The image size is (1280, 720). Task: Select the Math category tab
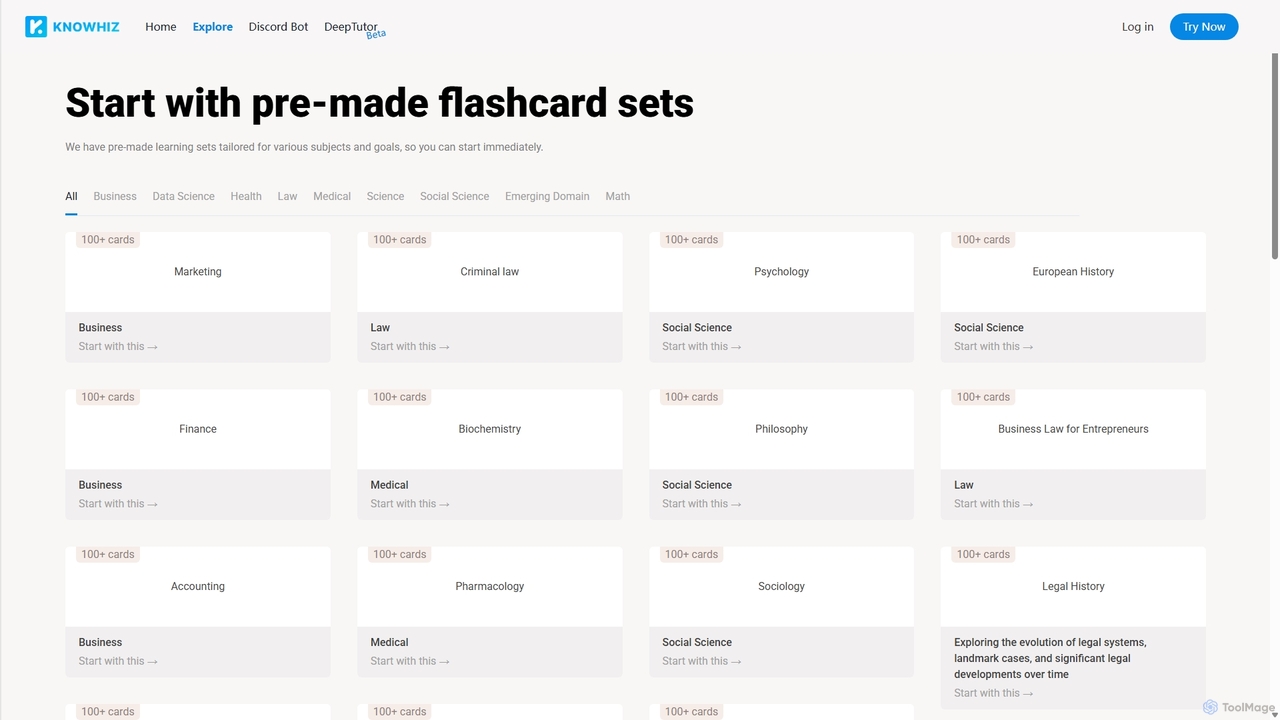tap(617, 196)
